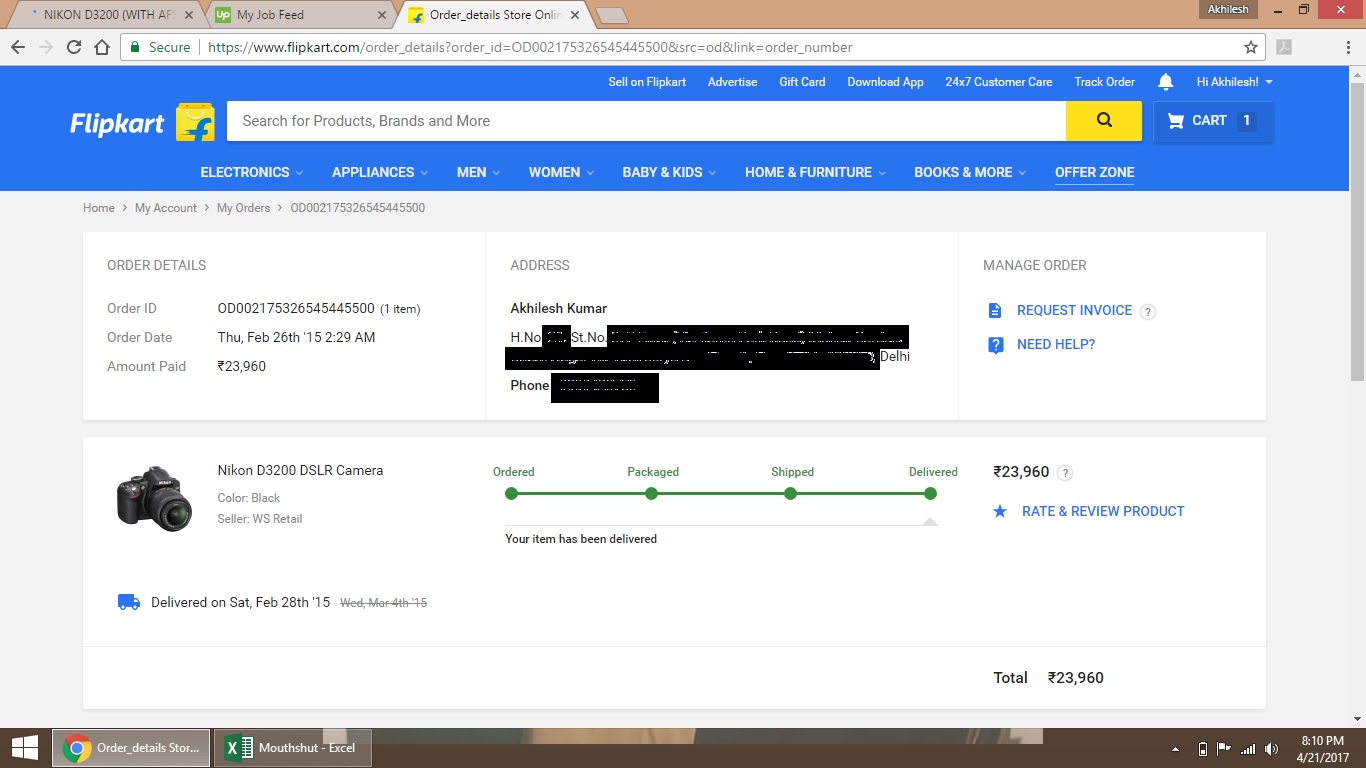Expand the Electronics category dropdown
The image size is (1366, 768).
pos(251,172)
